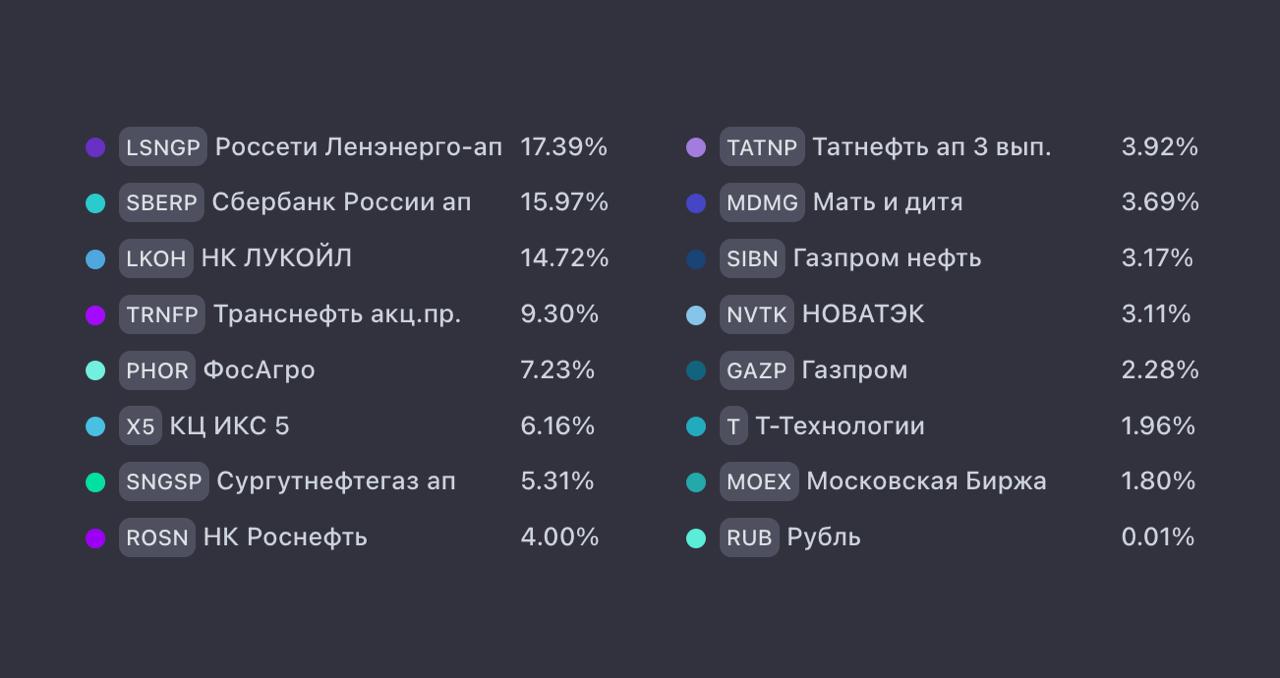The width and height of the screenshot is (1280, 678).
Task: Click the LSNGP ticker badge
Action: [x=163, y=147]
